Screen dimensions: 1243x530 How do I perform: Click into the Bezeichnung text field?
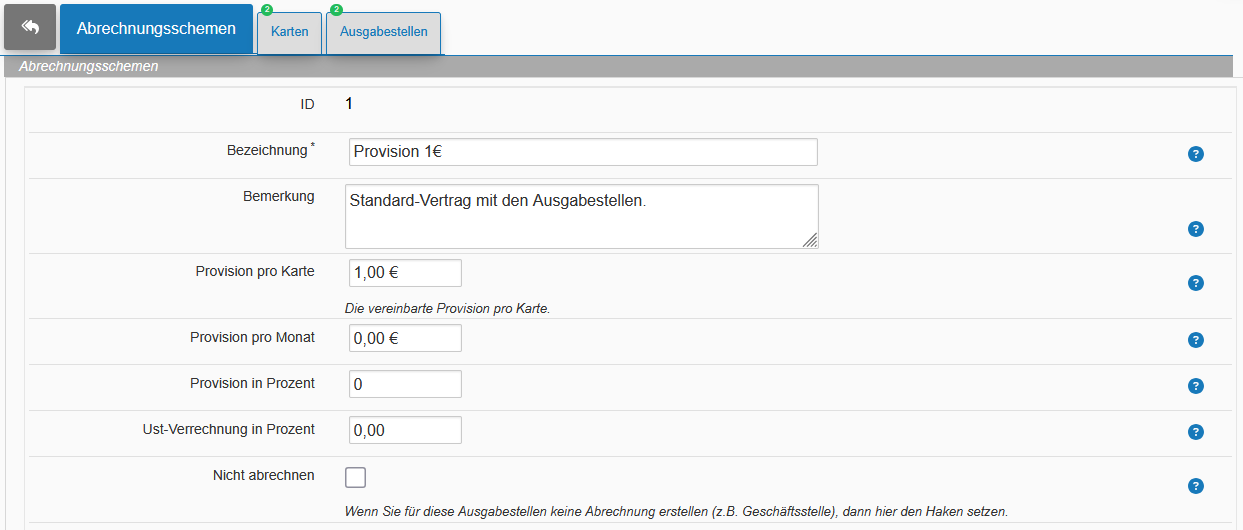click(583, 152)
